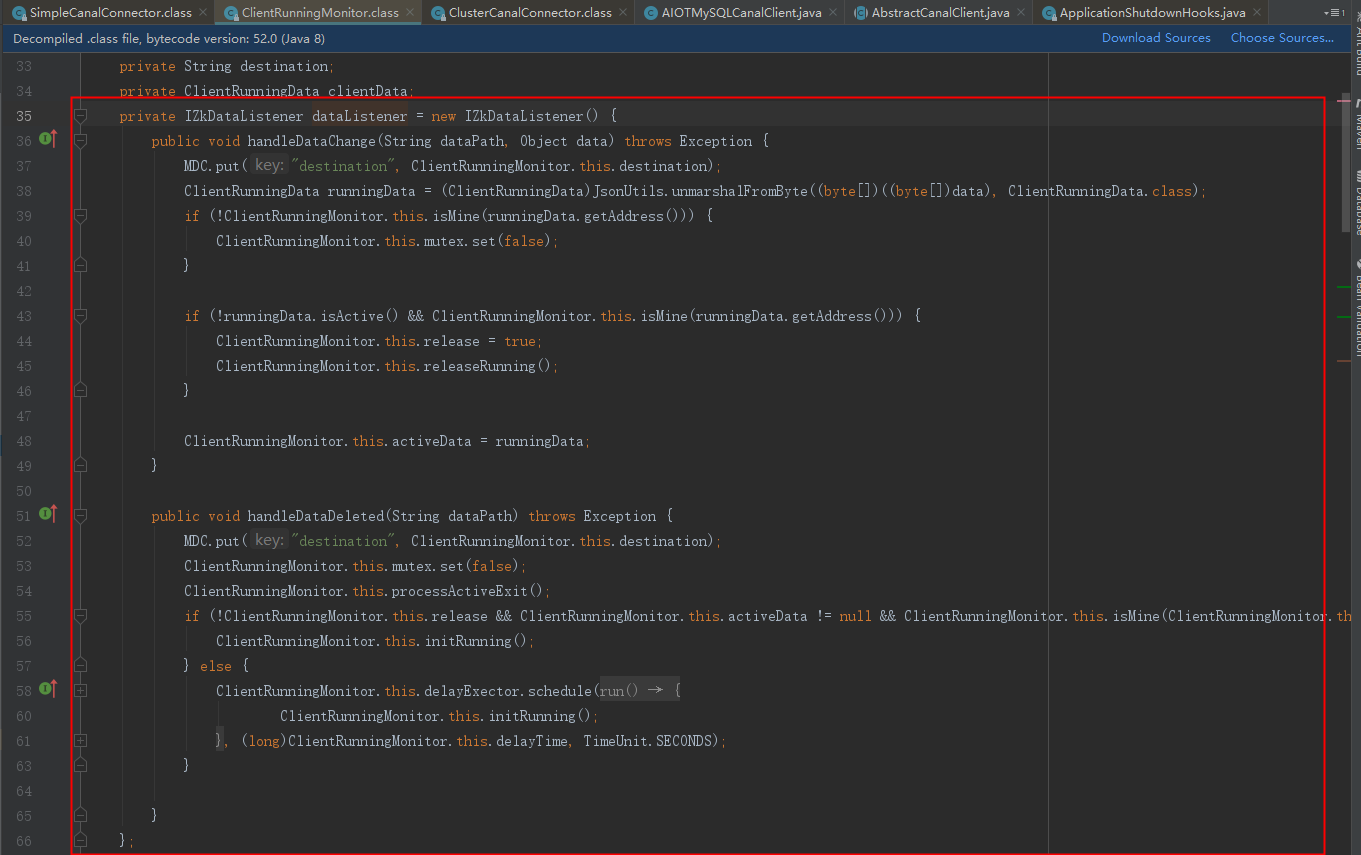Screen dimensions: 1361x855
Task: Close the SimpleCanalConnector.class tab
Action: [x=203, y=13]
